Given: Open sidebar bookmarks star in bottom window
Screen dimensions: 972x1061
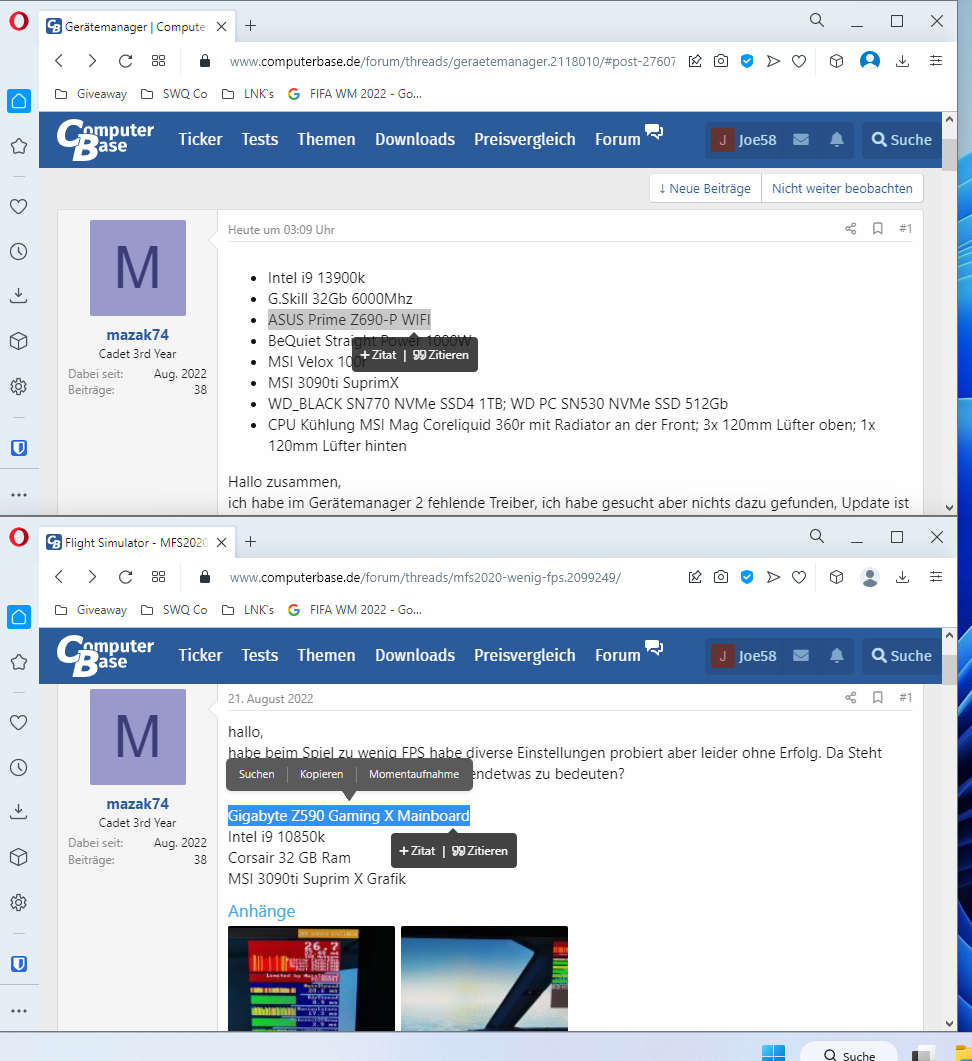Looking at the screenshot, I should coord(19,662).
